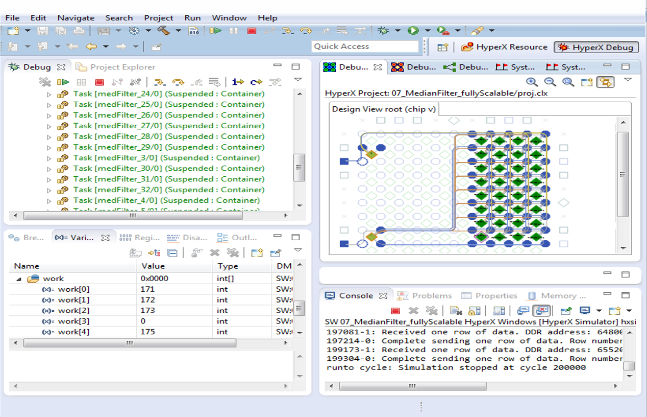Switch to Project Explorer tab
The height and width of the screenshot is (417, 647).
tap(116, 67)
